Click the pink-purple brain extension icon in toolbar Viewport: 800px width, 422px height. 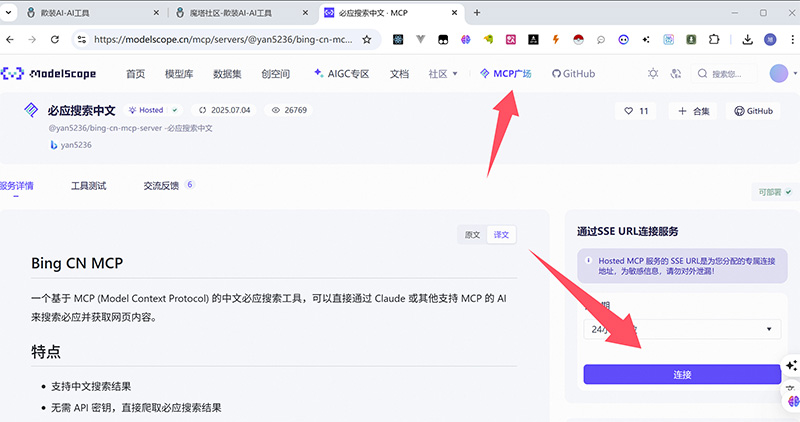click(465, 39)
